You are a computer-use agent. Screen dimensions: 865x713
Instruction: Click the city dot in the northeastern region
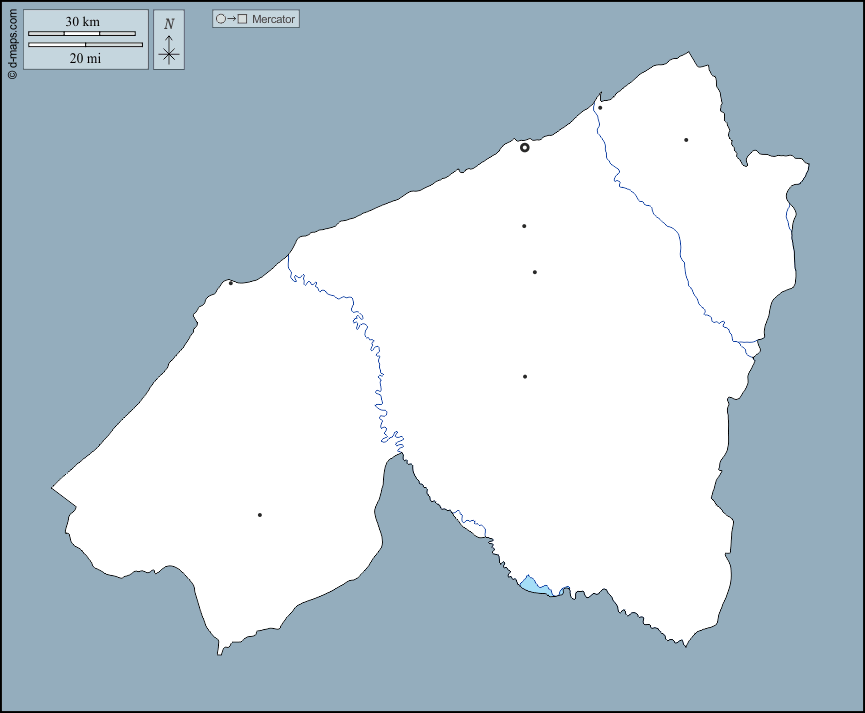pyautogui.click(x=686, y=140)
